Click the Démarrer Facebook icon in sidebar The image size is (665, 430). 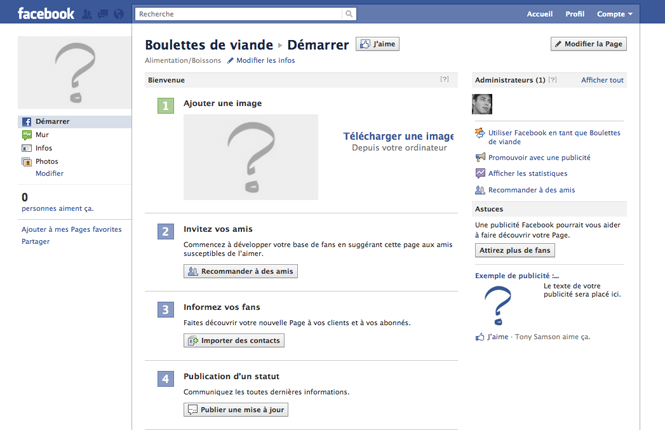tap(26, 122)
